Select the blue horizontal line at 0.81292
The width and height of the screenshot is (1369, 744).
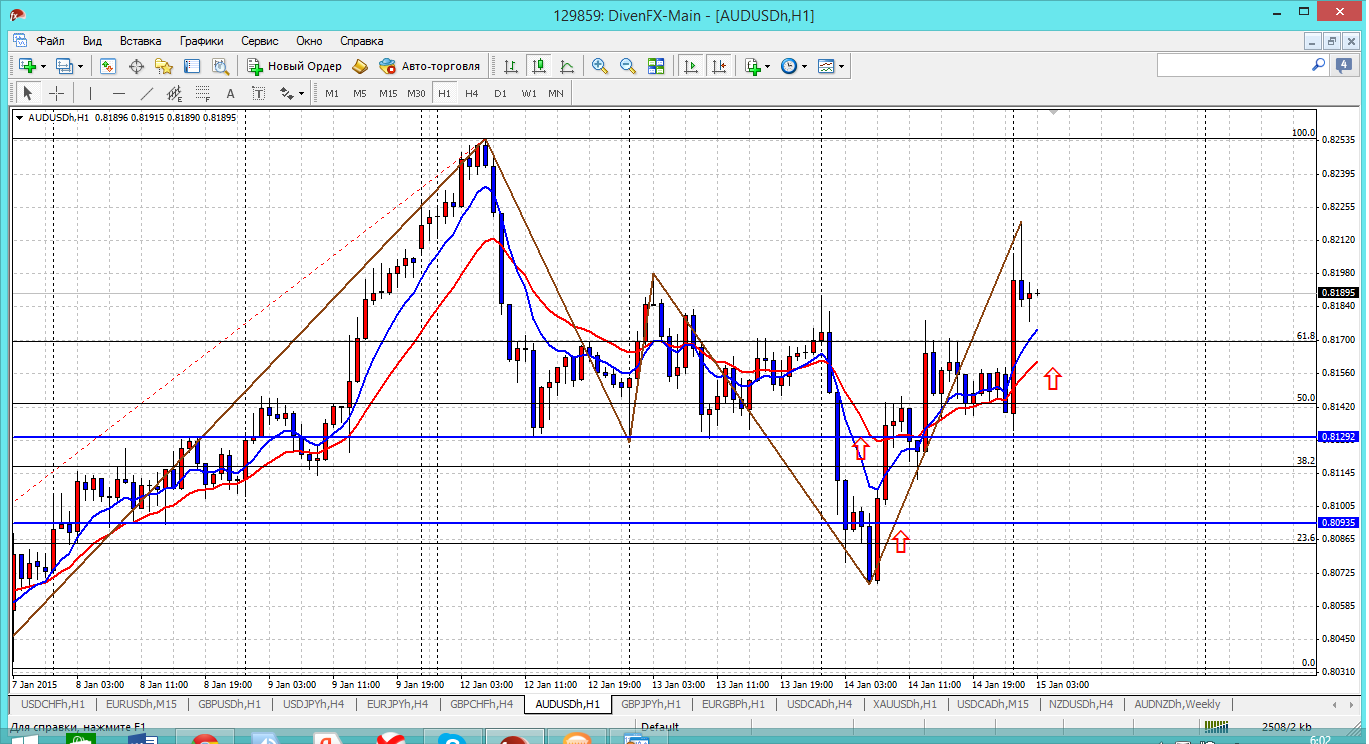coord(664,437)
